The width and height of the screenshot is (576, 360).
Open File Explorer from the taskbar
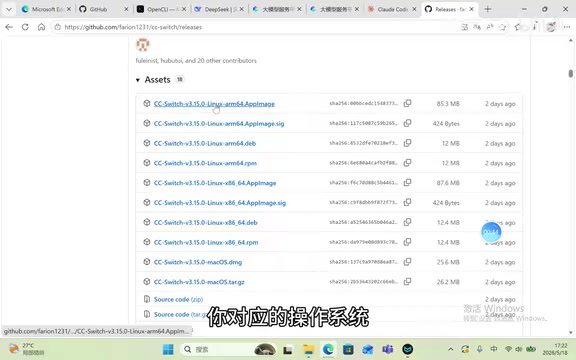pyautogui.click(x=308, y=349)
